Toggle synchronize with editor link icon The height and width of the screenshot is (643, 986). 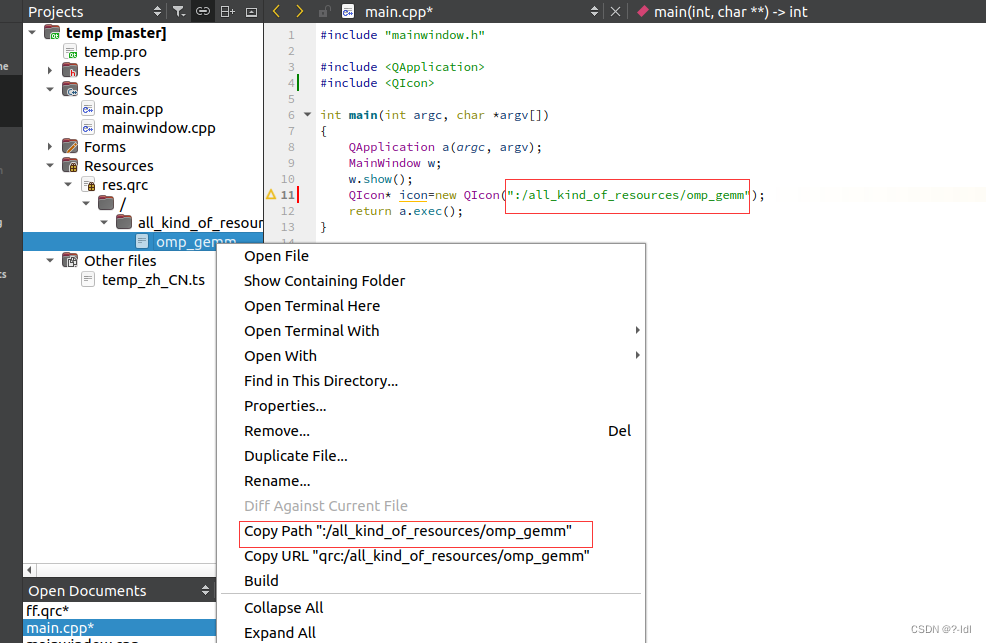coord(202,11)
